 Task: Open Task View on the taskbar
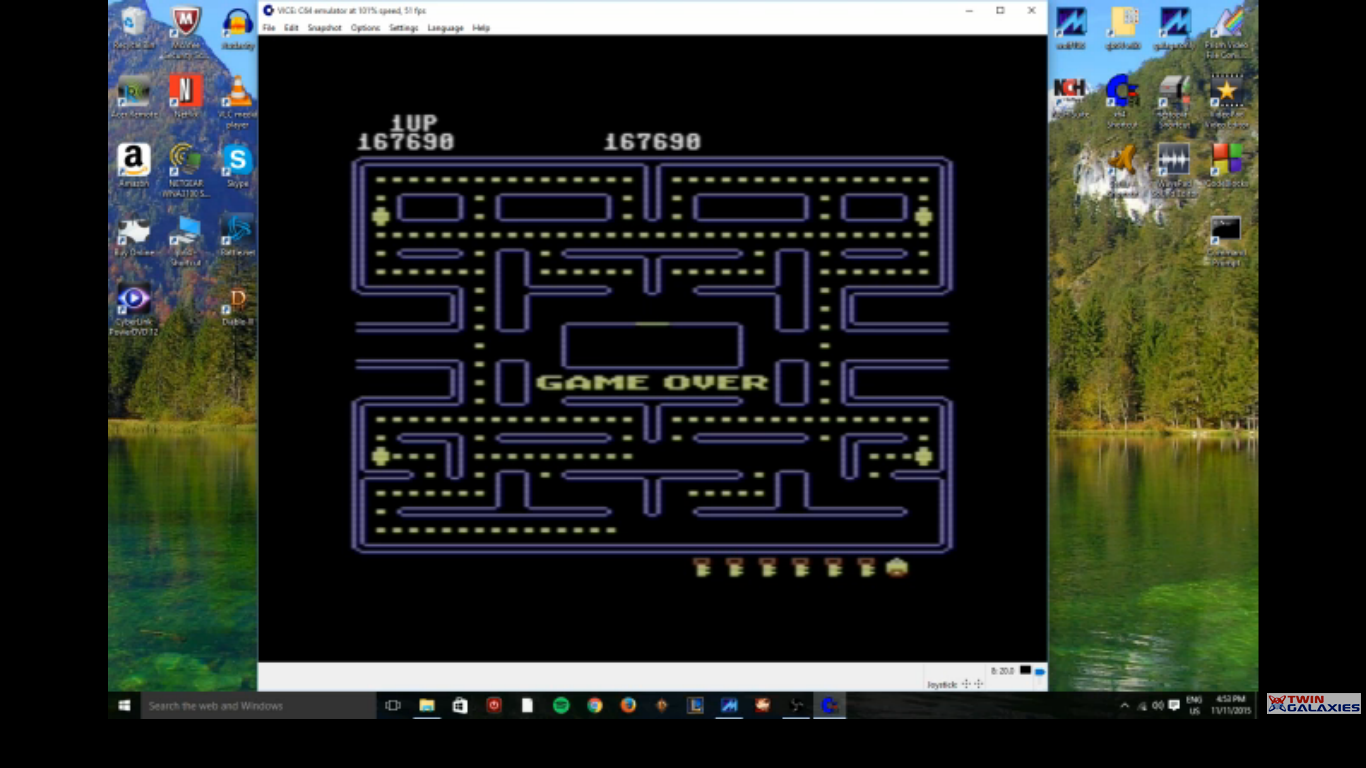(393, 705)
